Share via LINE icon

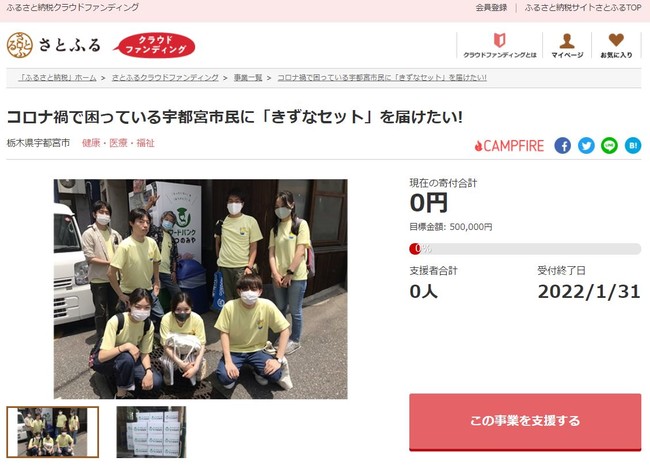tap(609, 145)
